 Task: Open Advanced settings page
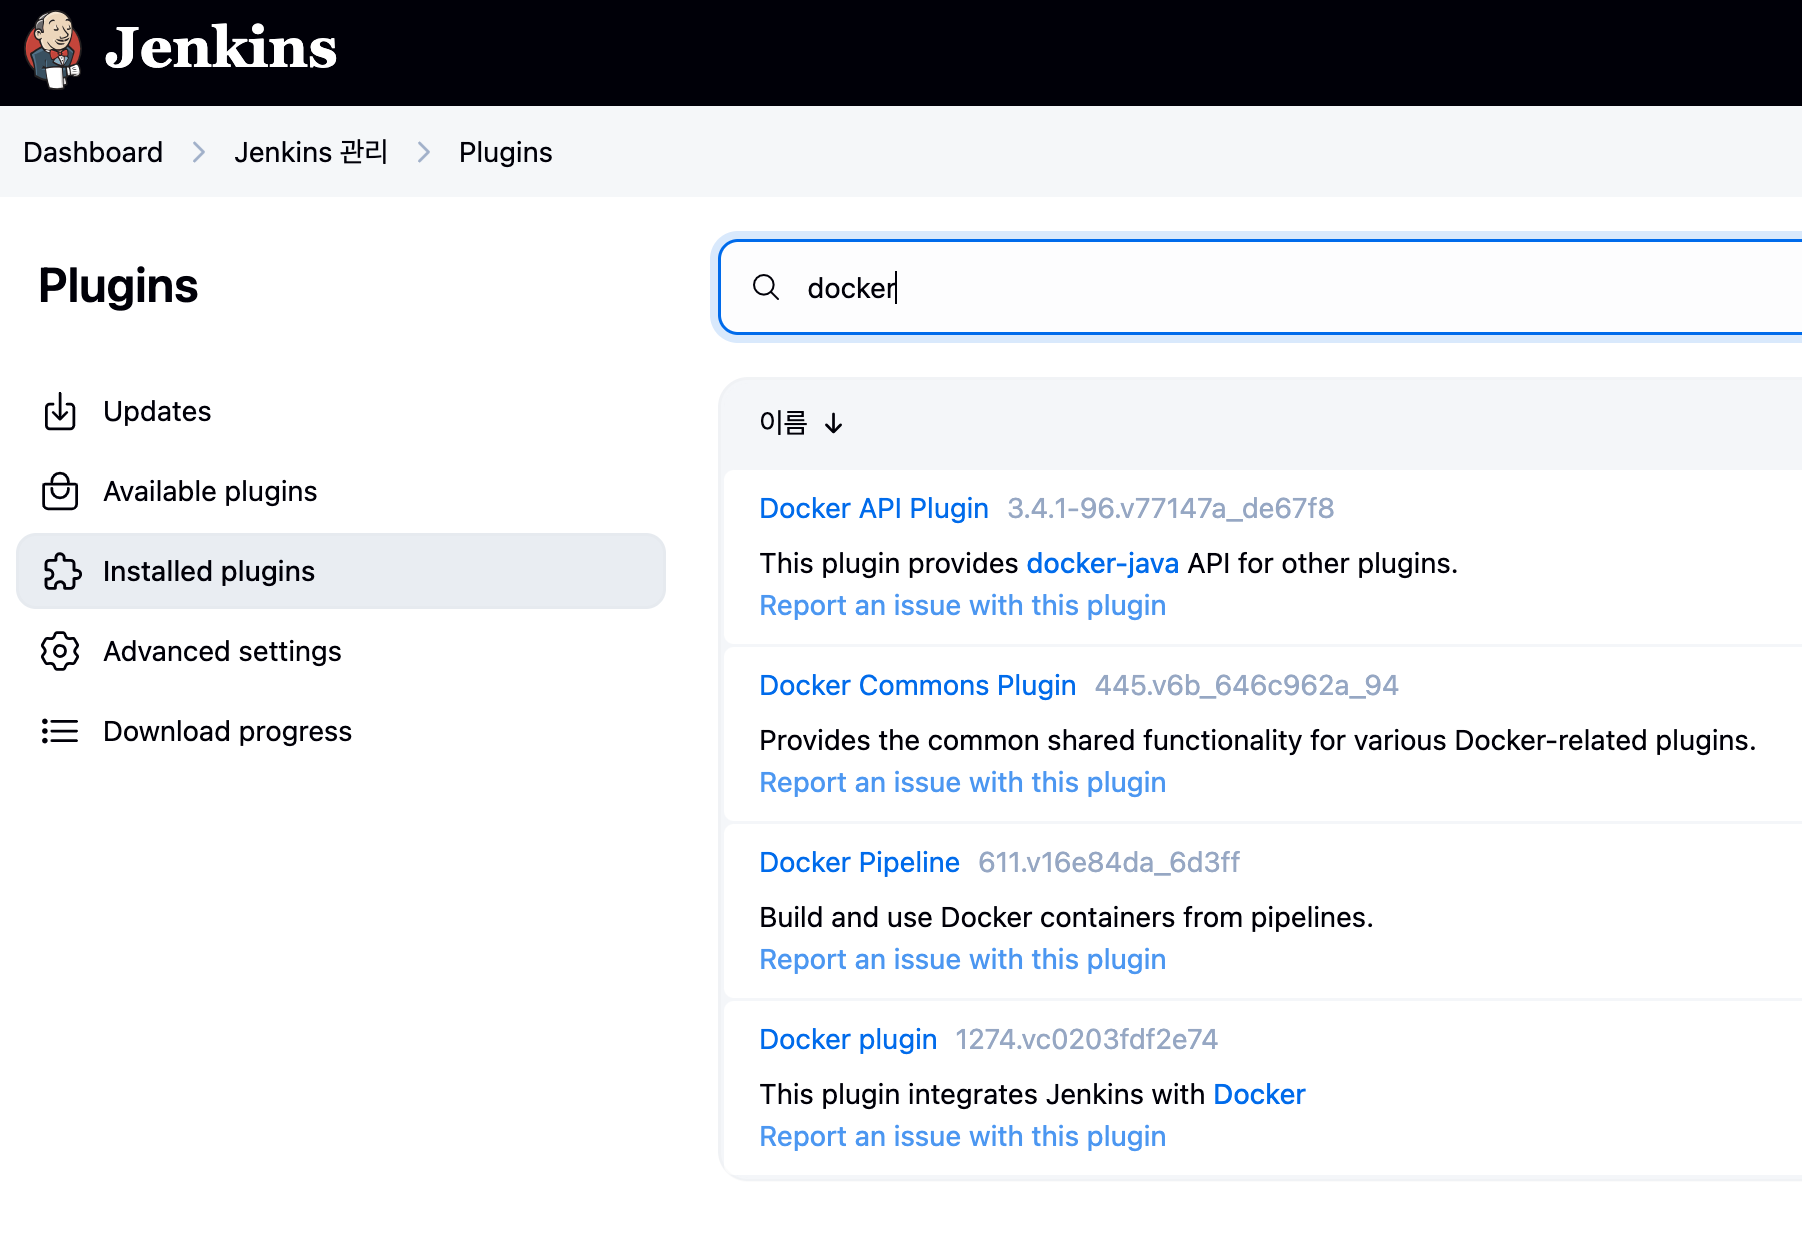tap(222, 651)
